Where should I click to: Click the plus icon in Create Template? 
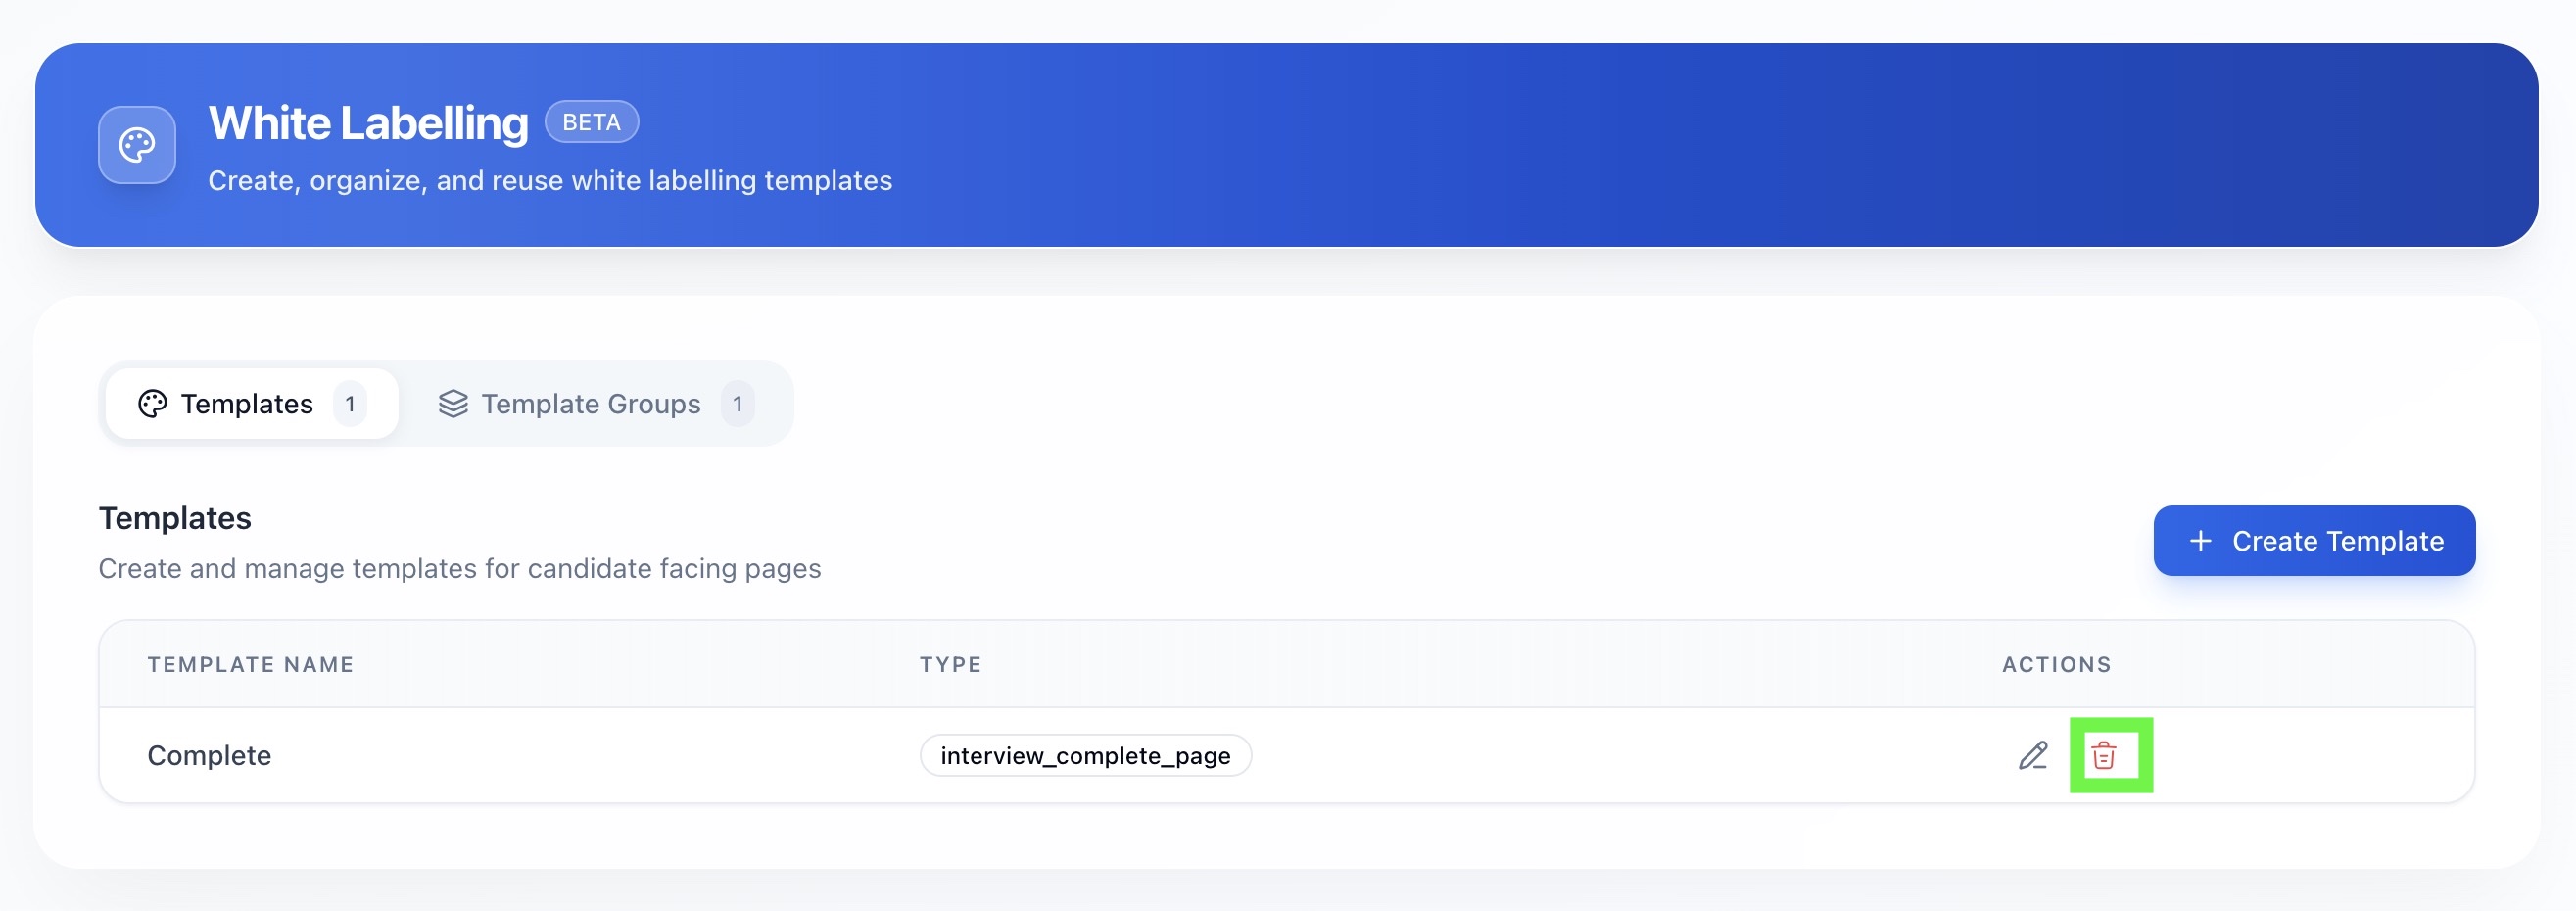pyautogui.click(x=2200, y=541)
